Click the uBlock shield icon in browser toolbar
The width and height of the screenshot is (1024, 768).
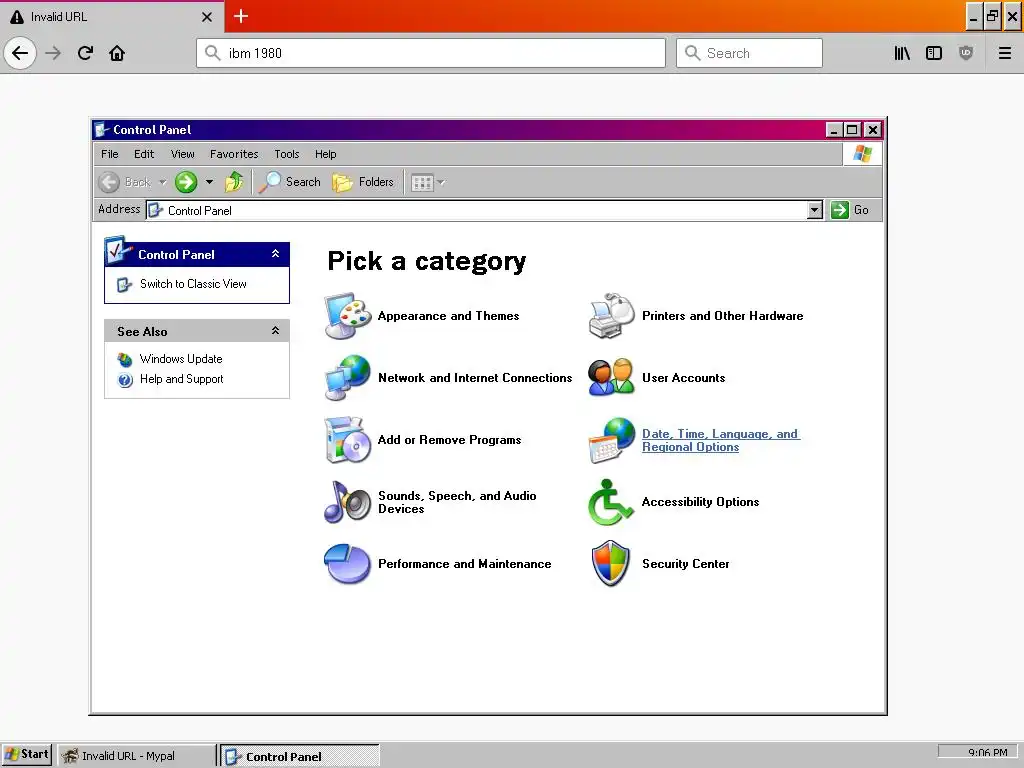click(x=966, y=53)
